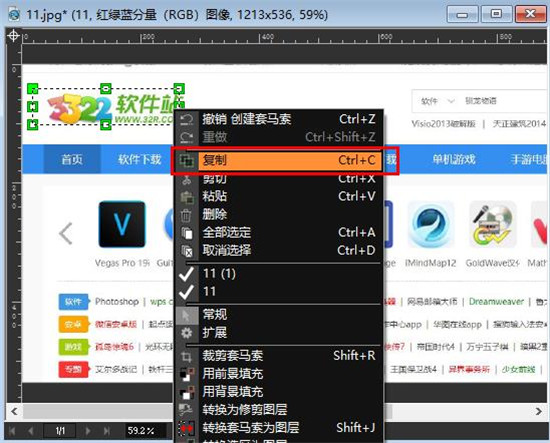Image resolution: width=550 pixels, height=443 pixels.
Task: Click the gear icon beside 扩展
Action: [x=186, y=333]
